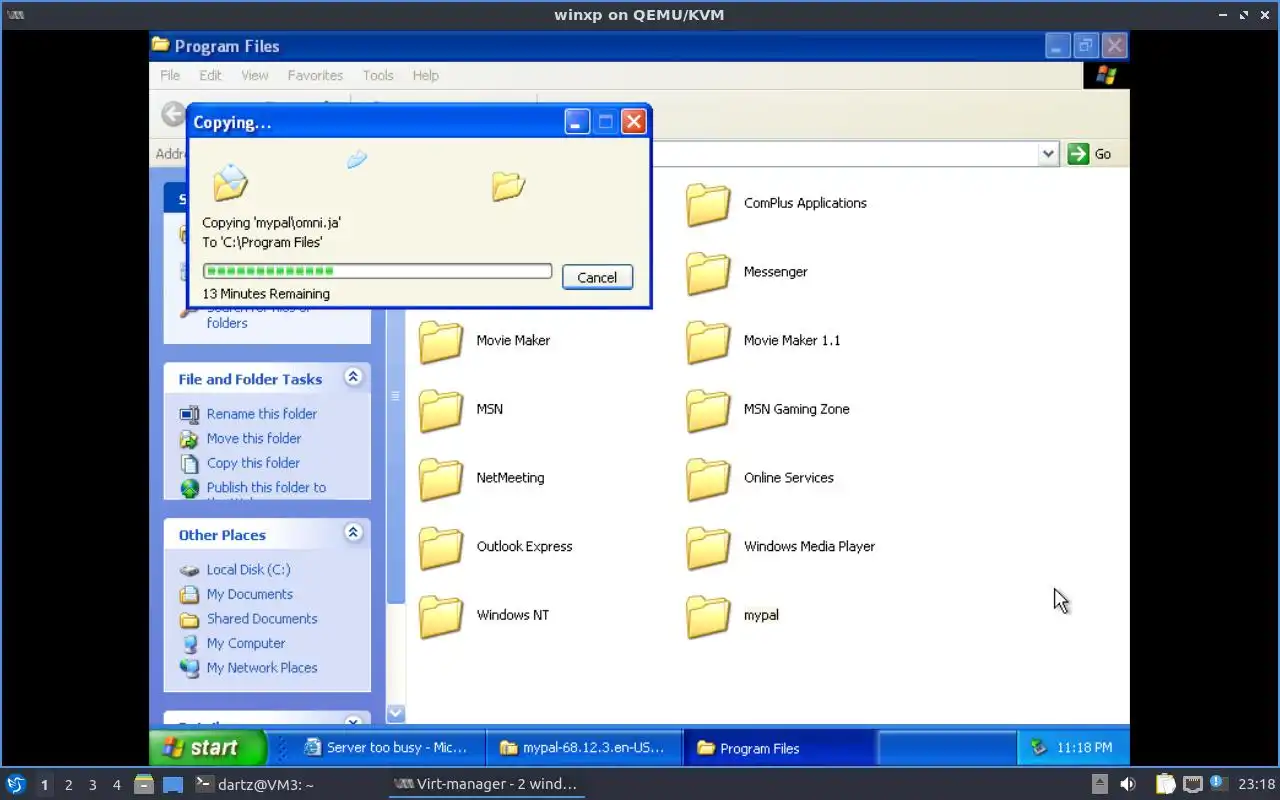Expand the Details panel chevron
This screenshot has width=1280, height=800.
(x=352, y=721)
